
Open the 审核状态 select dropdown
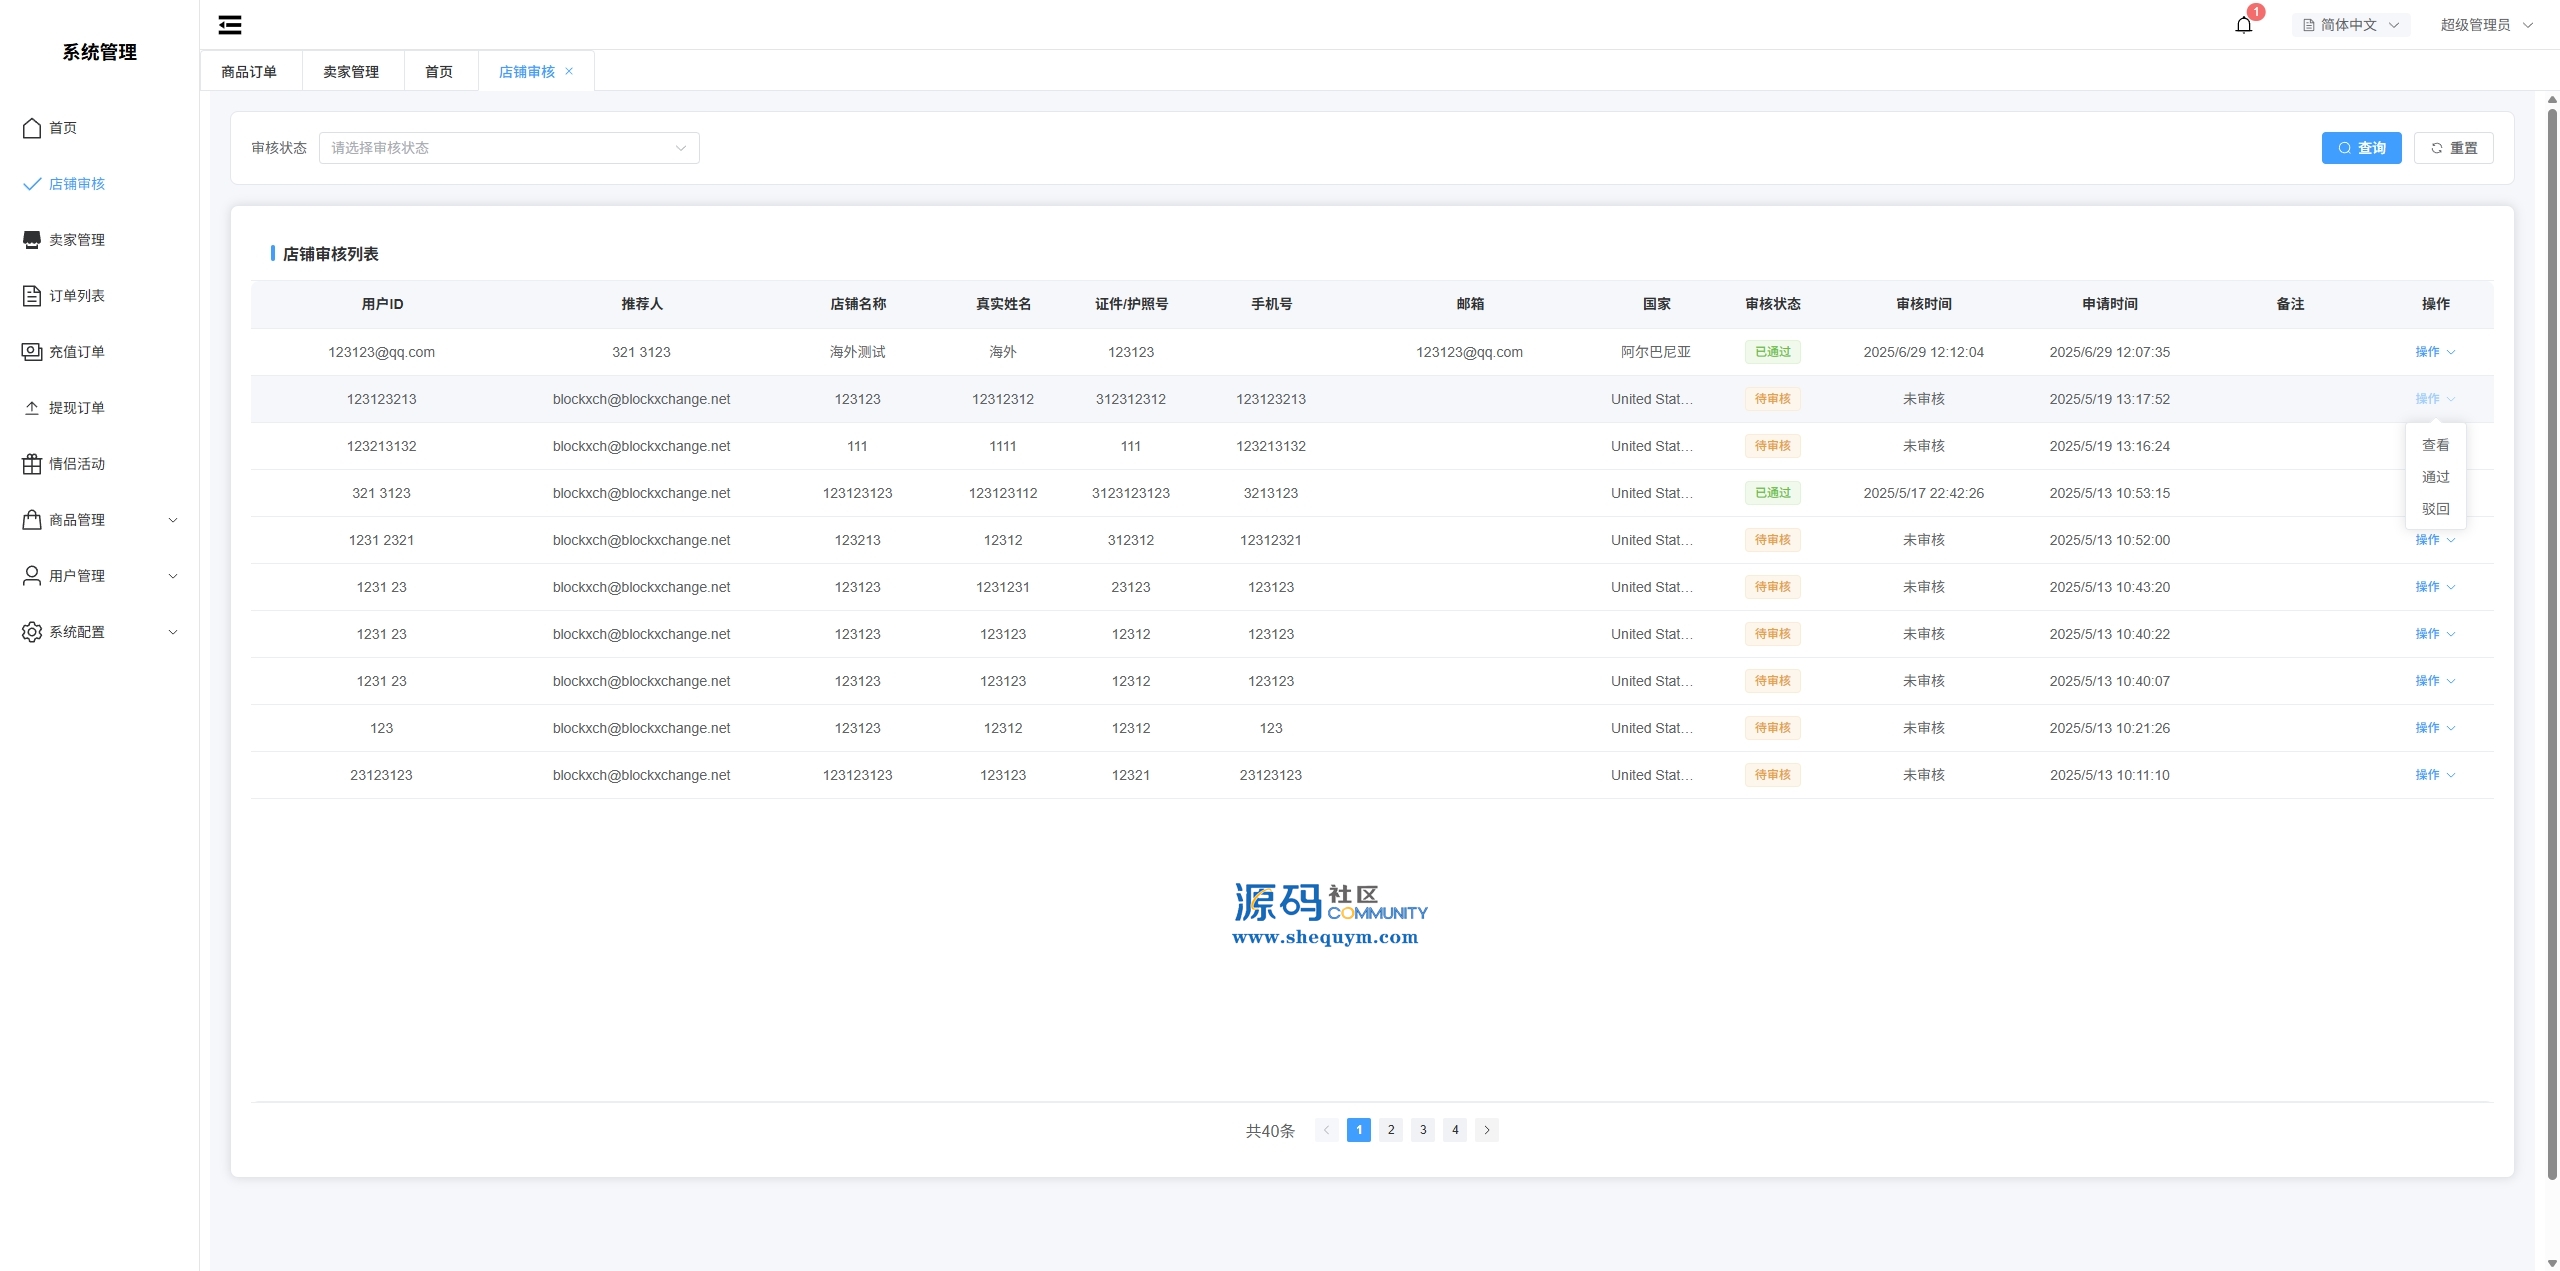tap(508, 148)
